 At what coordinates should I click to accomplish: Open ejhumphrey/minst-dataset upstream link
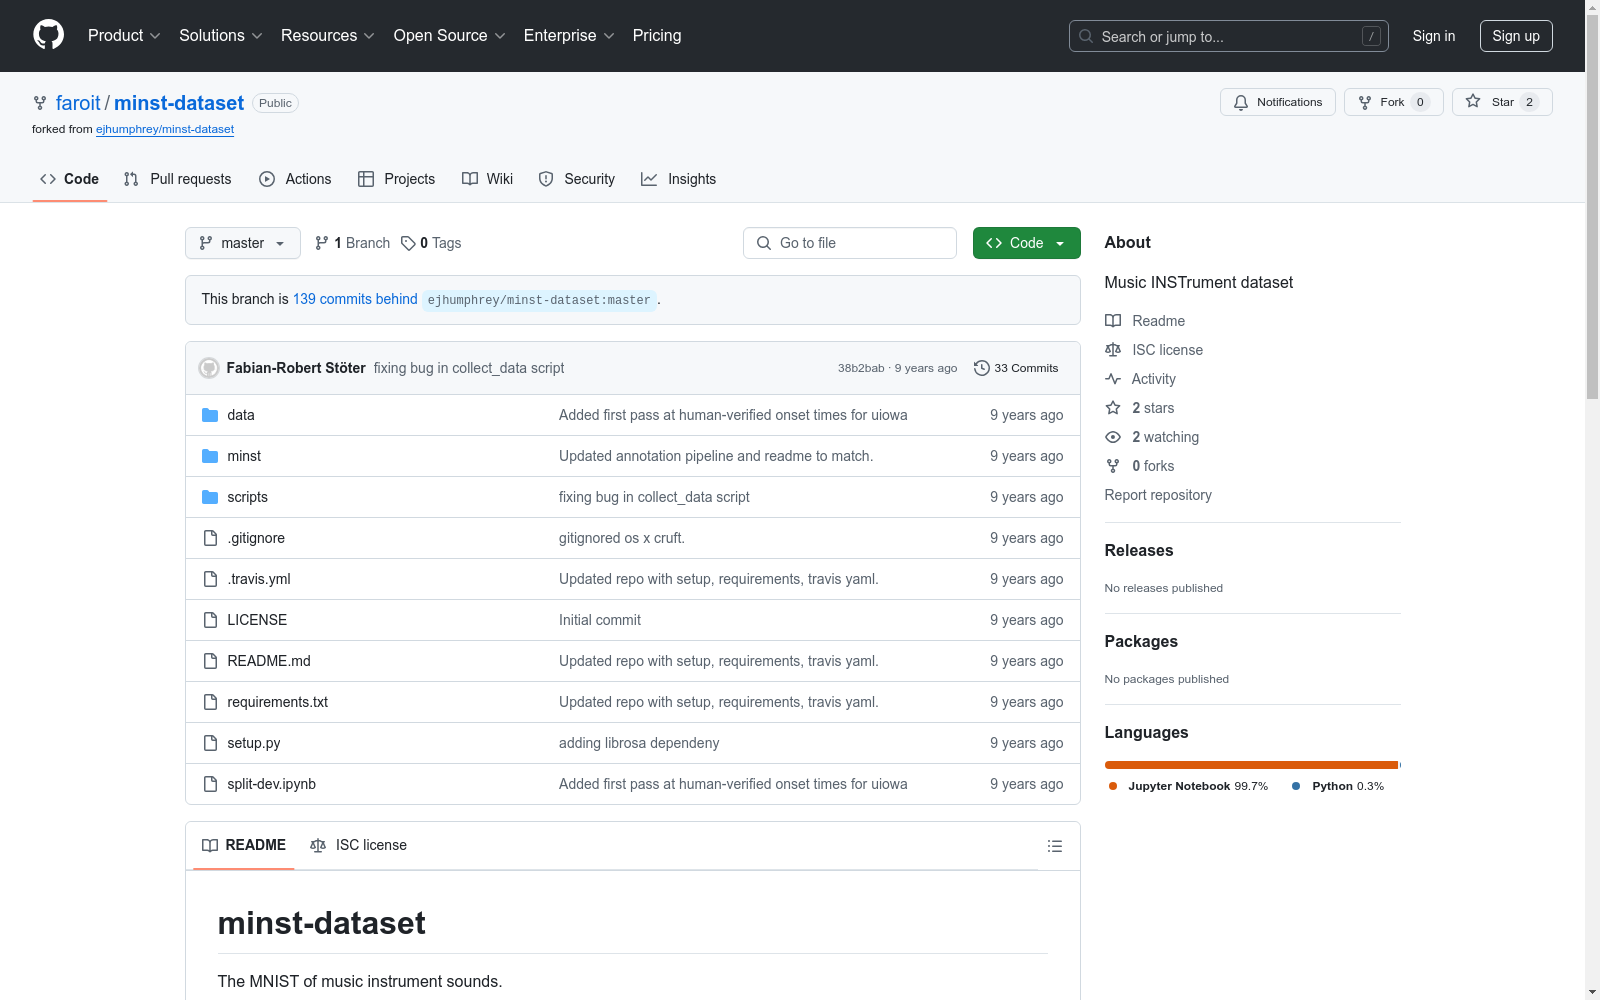click(165, 129)
